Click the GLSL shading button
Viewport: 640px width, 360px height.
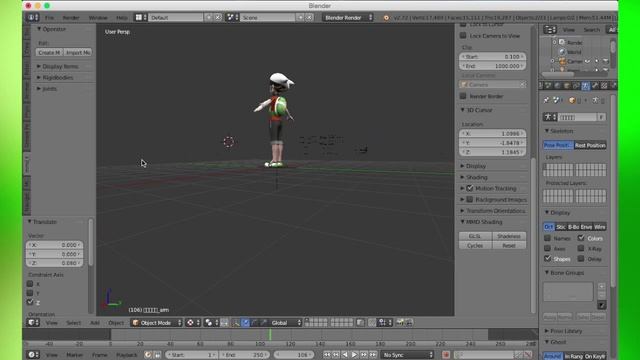point(475,236)
